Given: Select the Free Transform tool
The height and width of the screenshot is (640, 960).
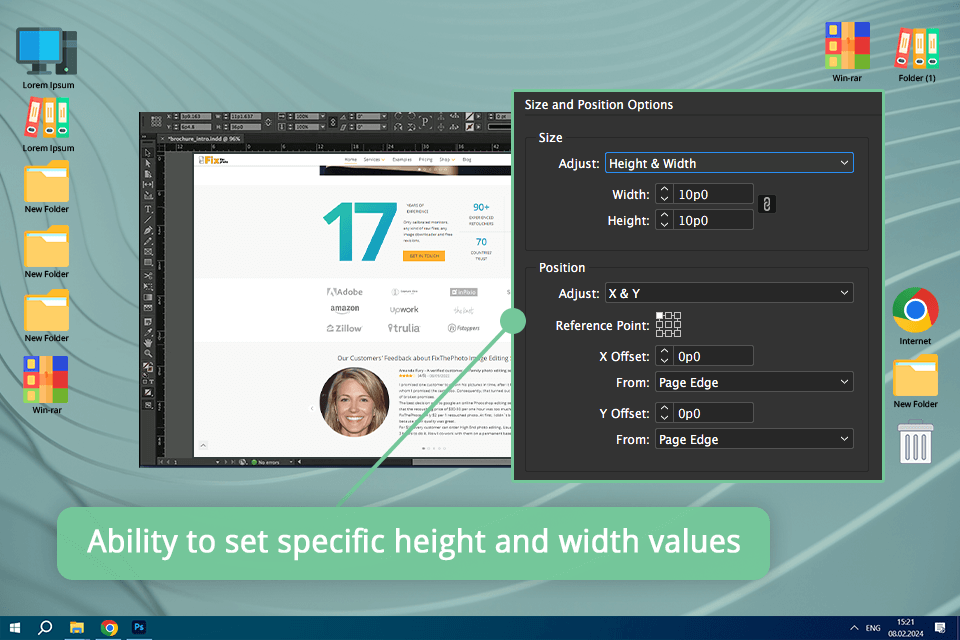Looking at the screenshot, I should point(148,286).
